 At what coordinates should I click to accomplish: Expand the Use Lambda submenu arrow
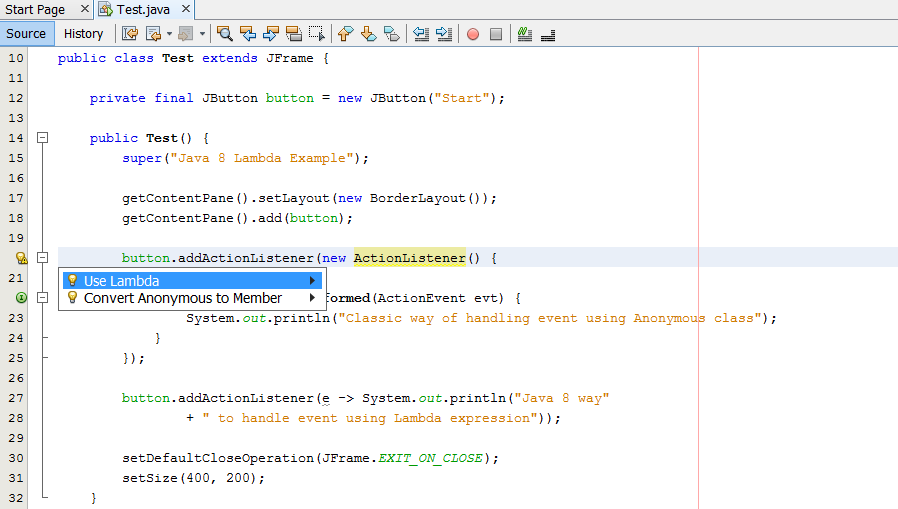[312, 281]
